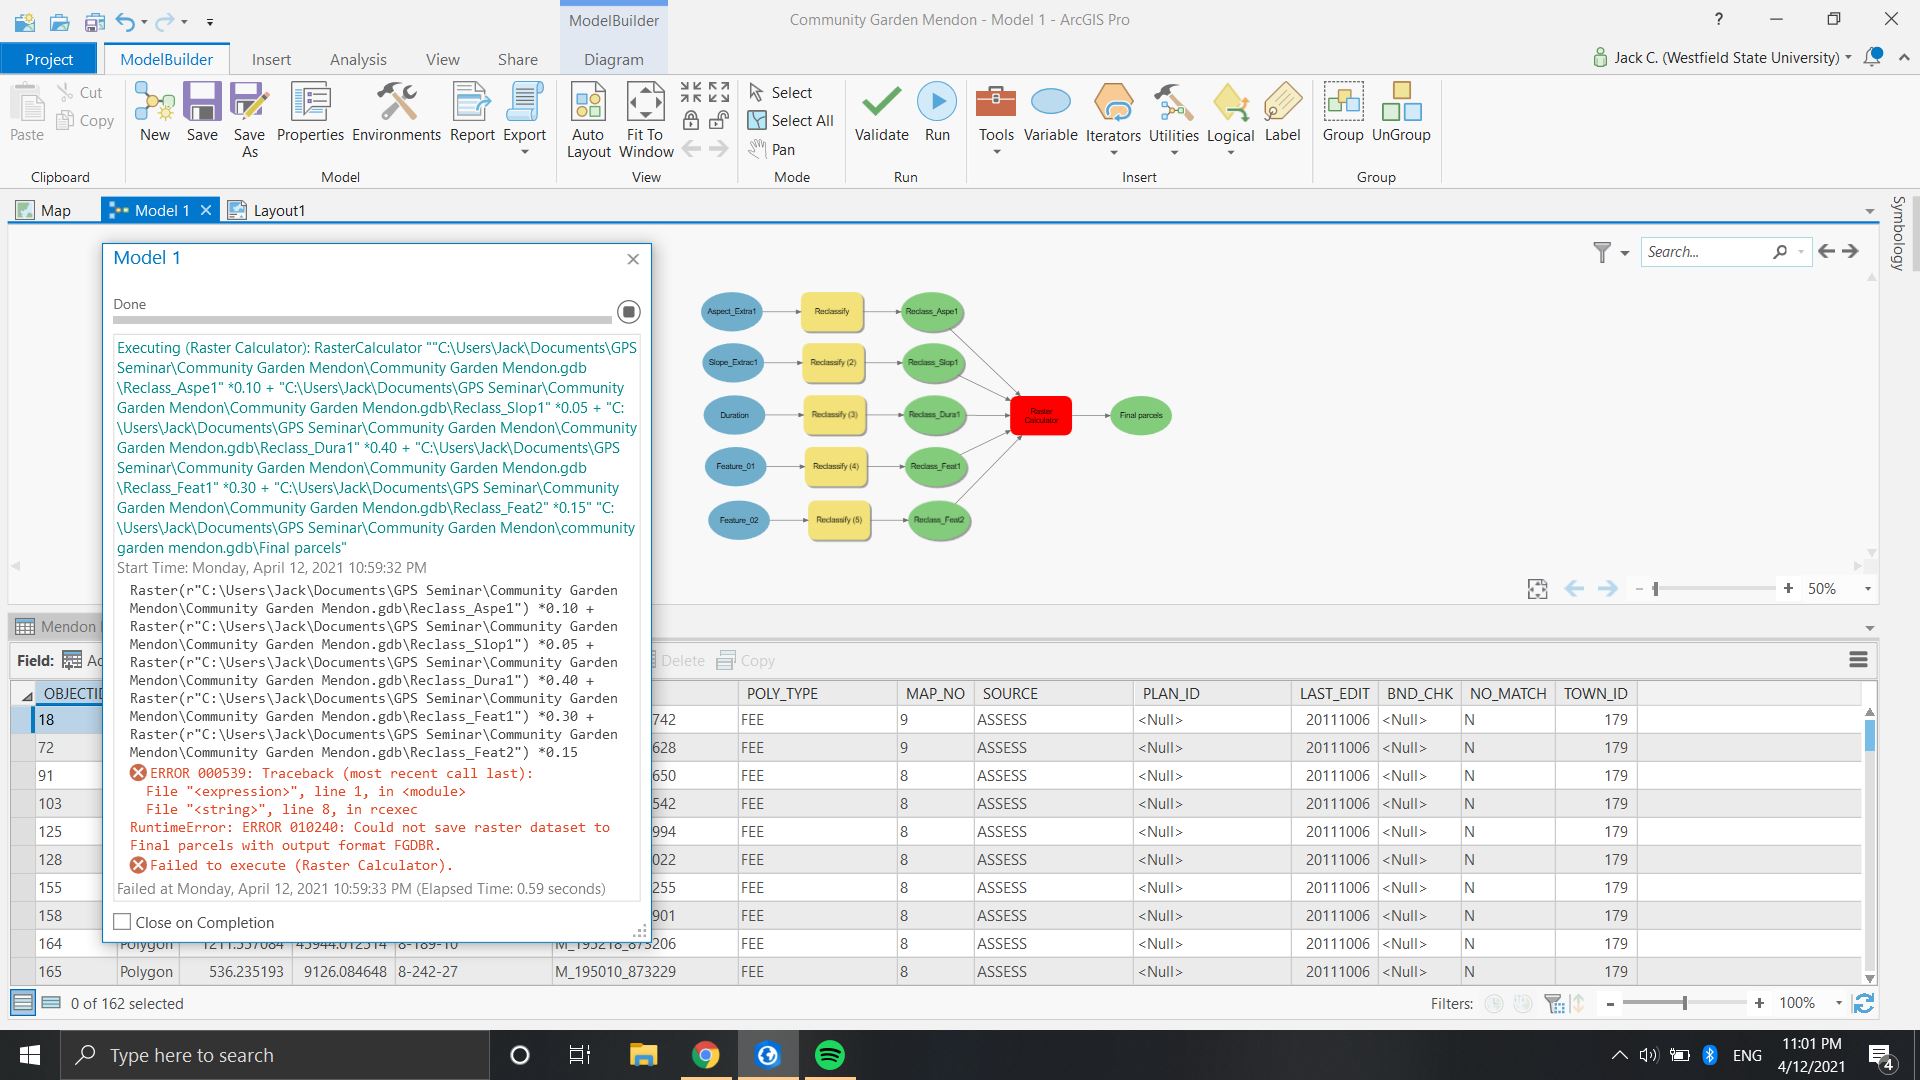Viewport: 1920px width, 1080px height.
Task: Click the Report icon in ribbon
Action: 471,102
